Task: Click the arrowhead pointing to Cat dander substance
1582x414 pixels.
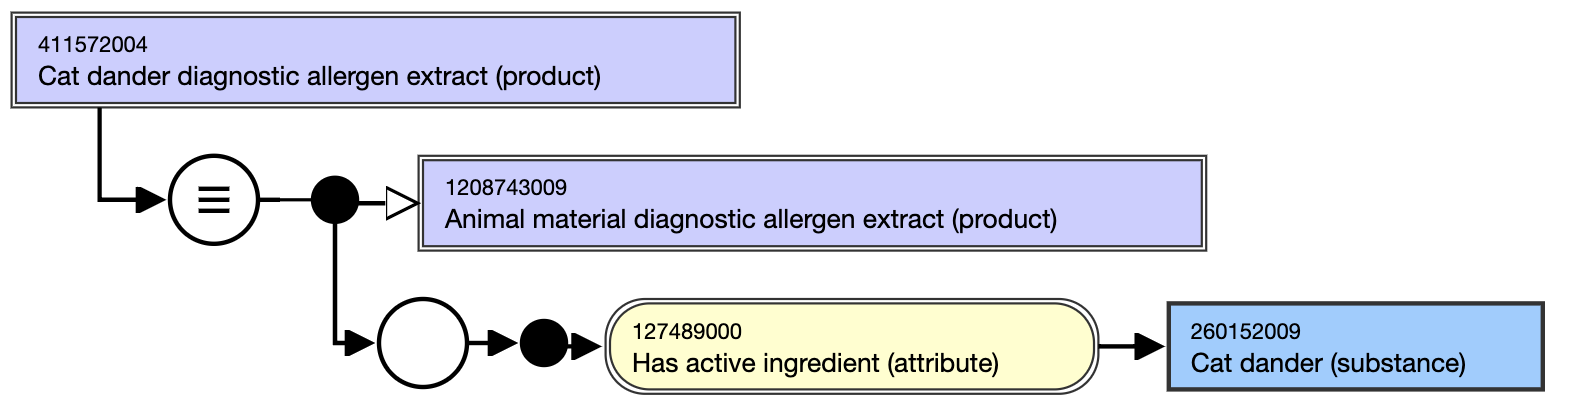Action: 1150,346
